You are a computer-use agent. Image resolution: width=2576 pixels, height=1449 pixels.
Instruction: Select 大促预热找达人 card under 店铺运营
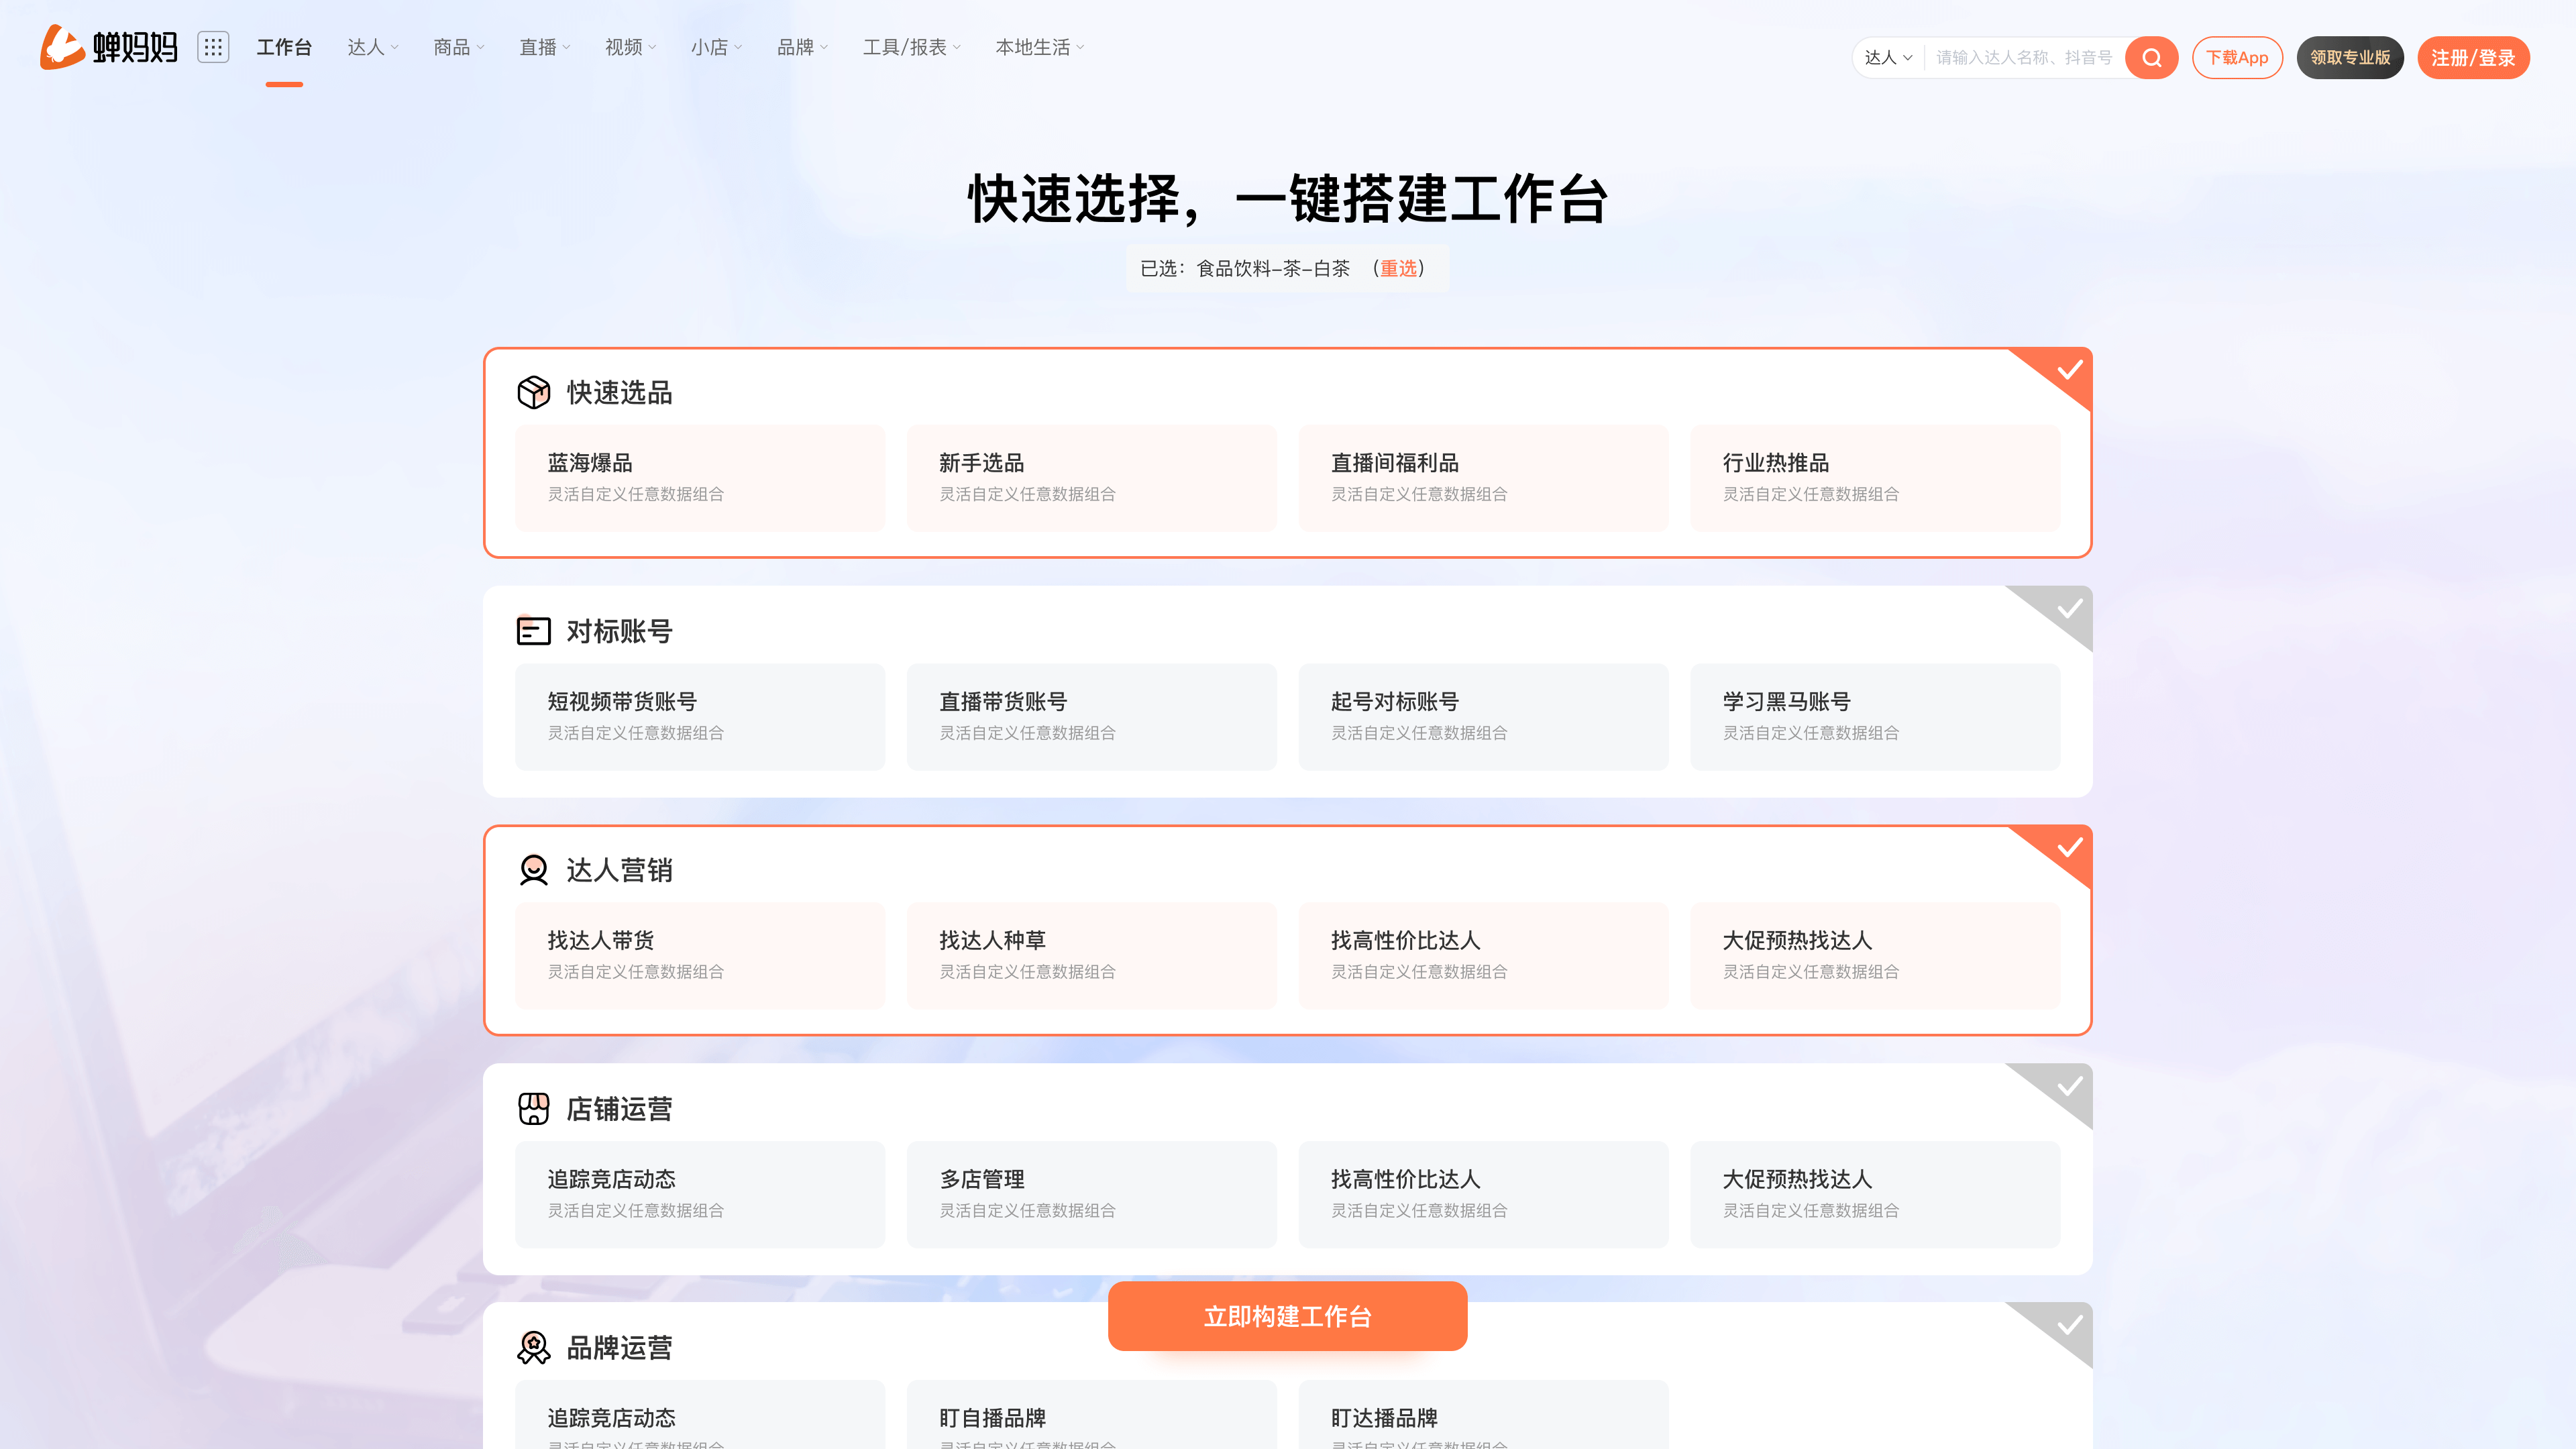(1875, 1195)
